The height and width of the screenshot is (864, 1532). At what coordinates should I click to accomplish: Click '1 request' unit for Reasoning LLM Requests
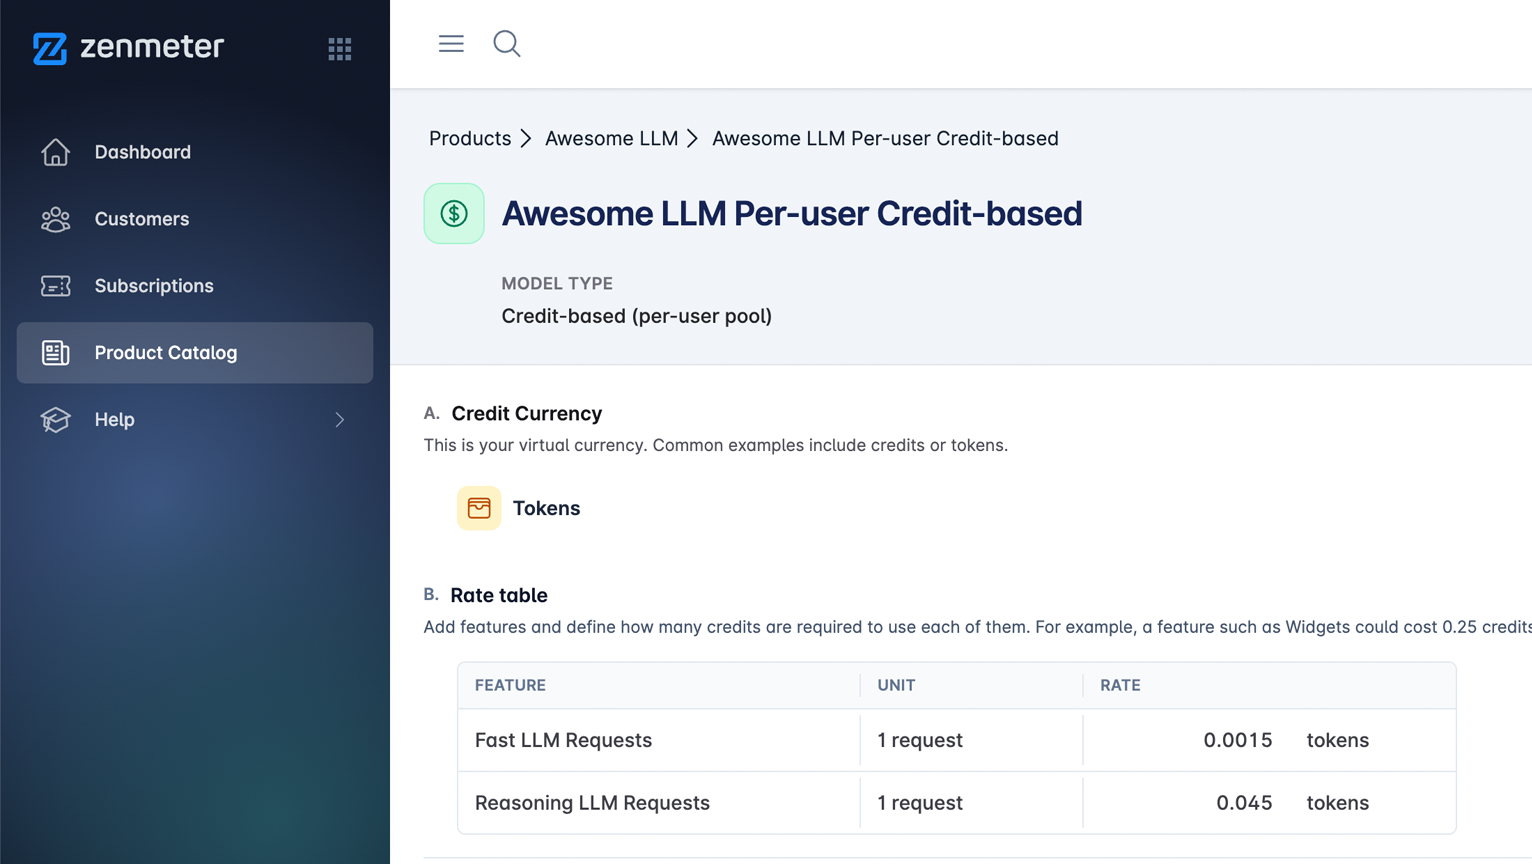(920, 803)
